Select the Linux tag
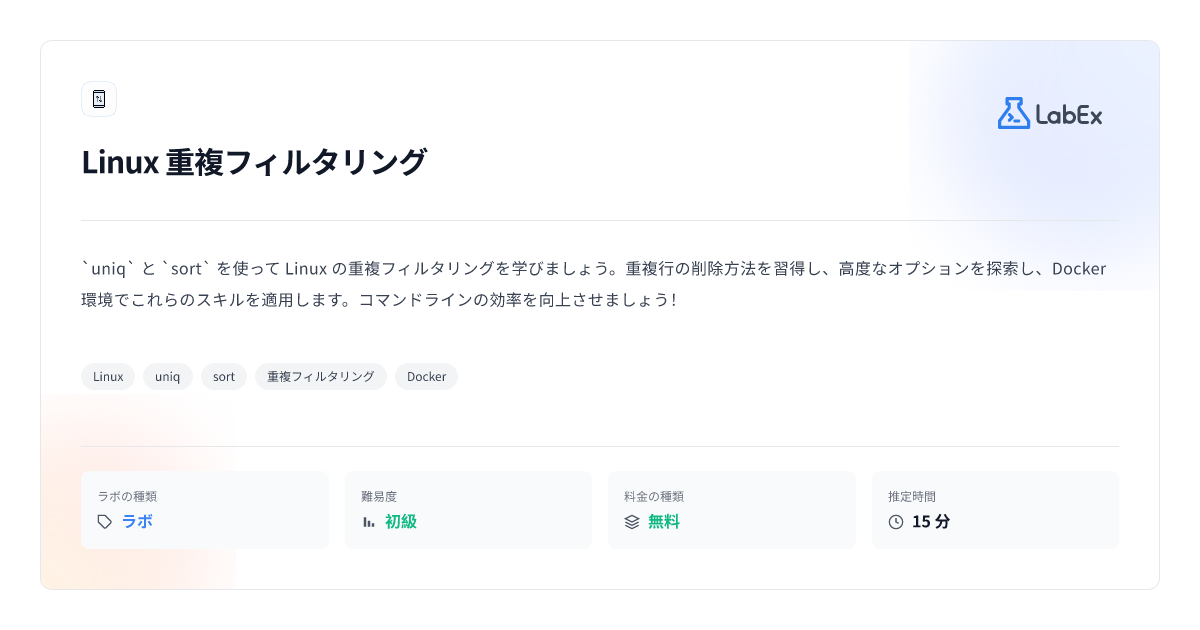Viewport: 1200px width, 630px height. pos(108,377)
